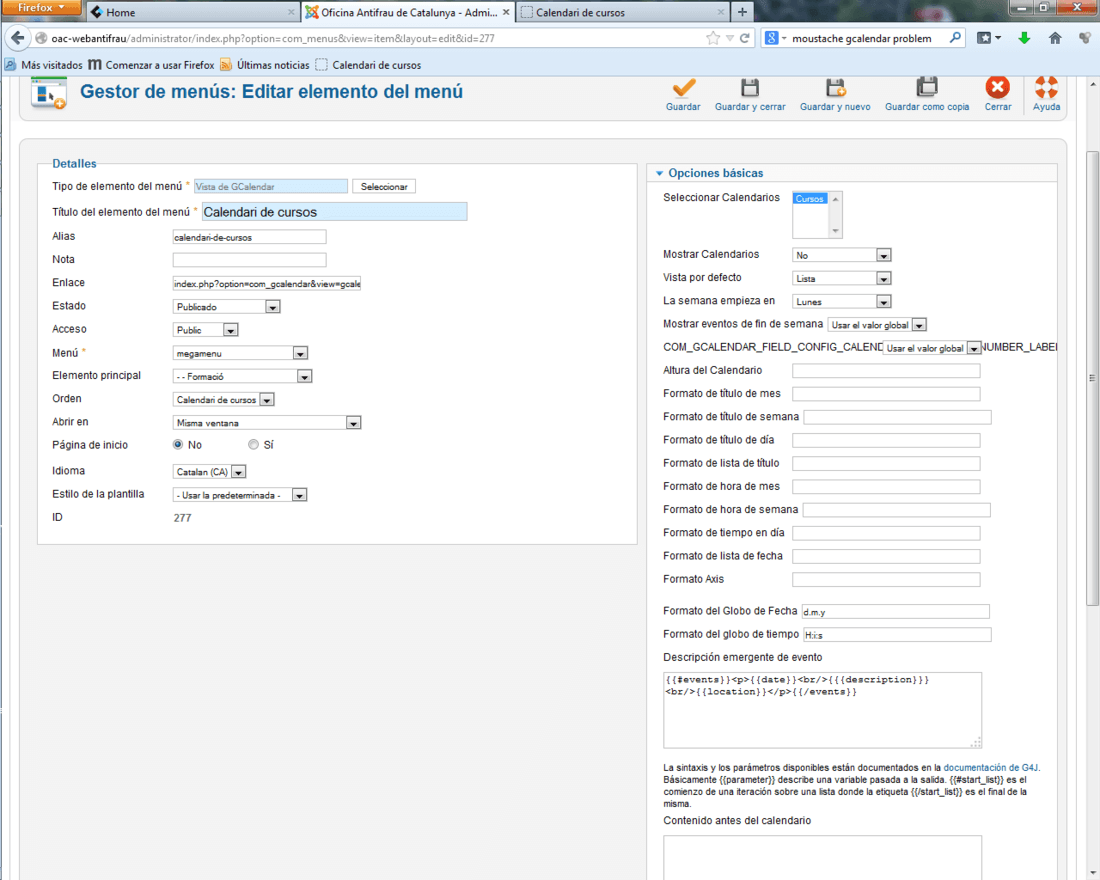1100x880 pixels.
Task: Switch to the Home tab
Action: pyautogui.click(x=192, y=12)
